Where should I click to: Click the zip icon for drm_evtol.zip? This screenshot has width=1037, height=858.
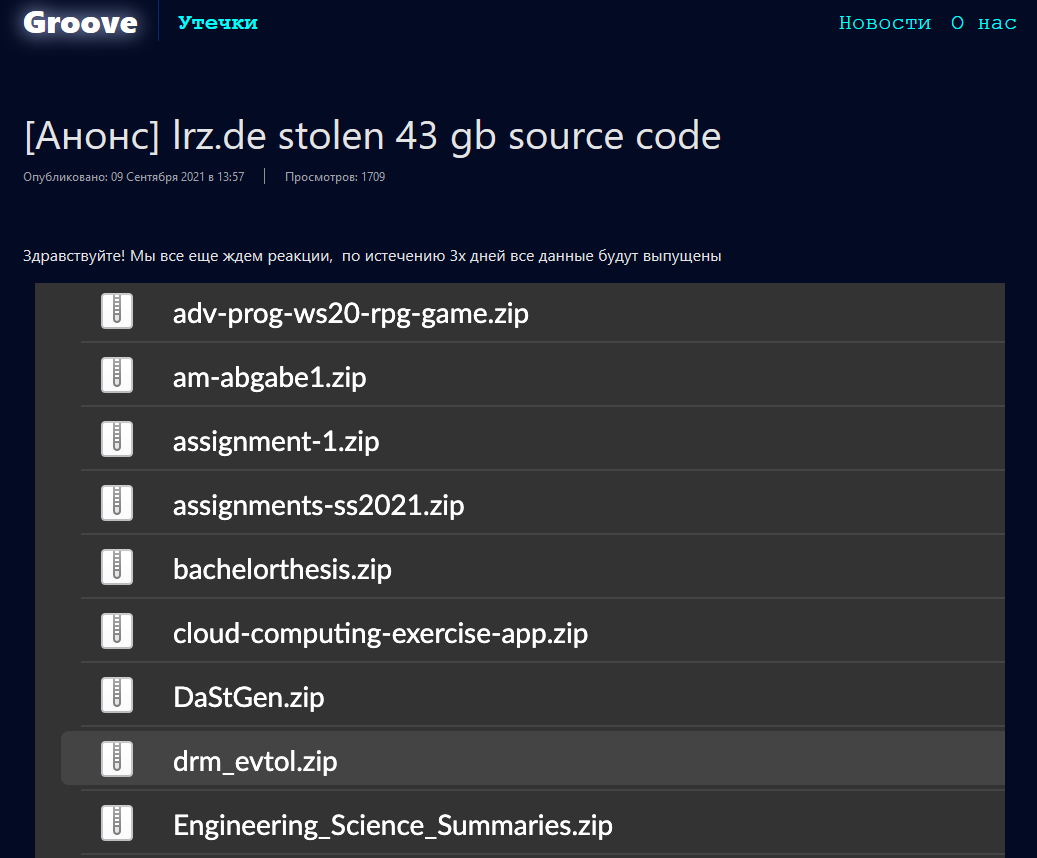point(117,759)
